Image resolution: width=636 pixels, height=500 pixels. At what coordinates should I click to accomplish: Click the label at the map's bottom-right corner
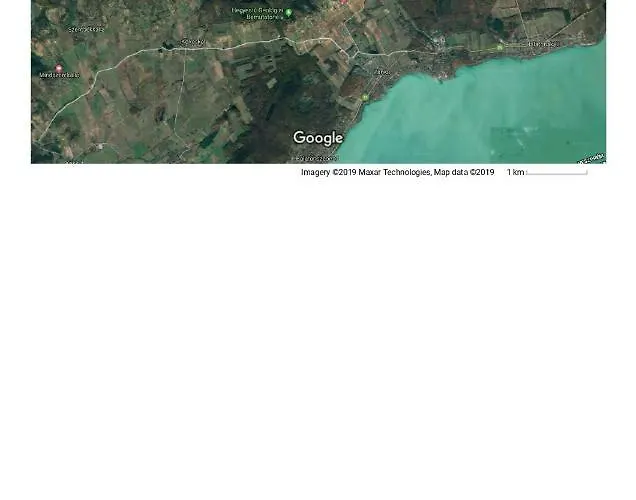point(593,157)
